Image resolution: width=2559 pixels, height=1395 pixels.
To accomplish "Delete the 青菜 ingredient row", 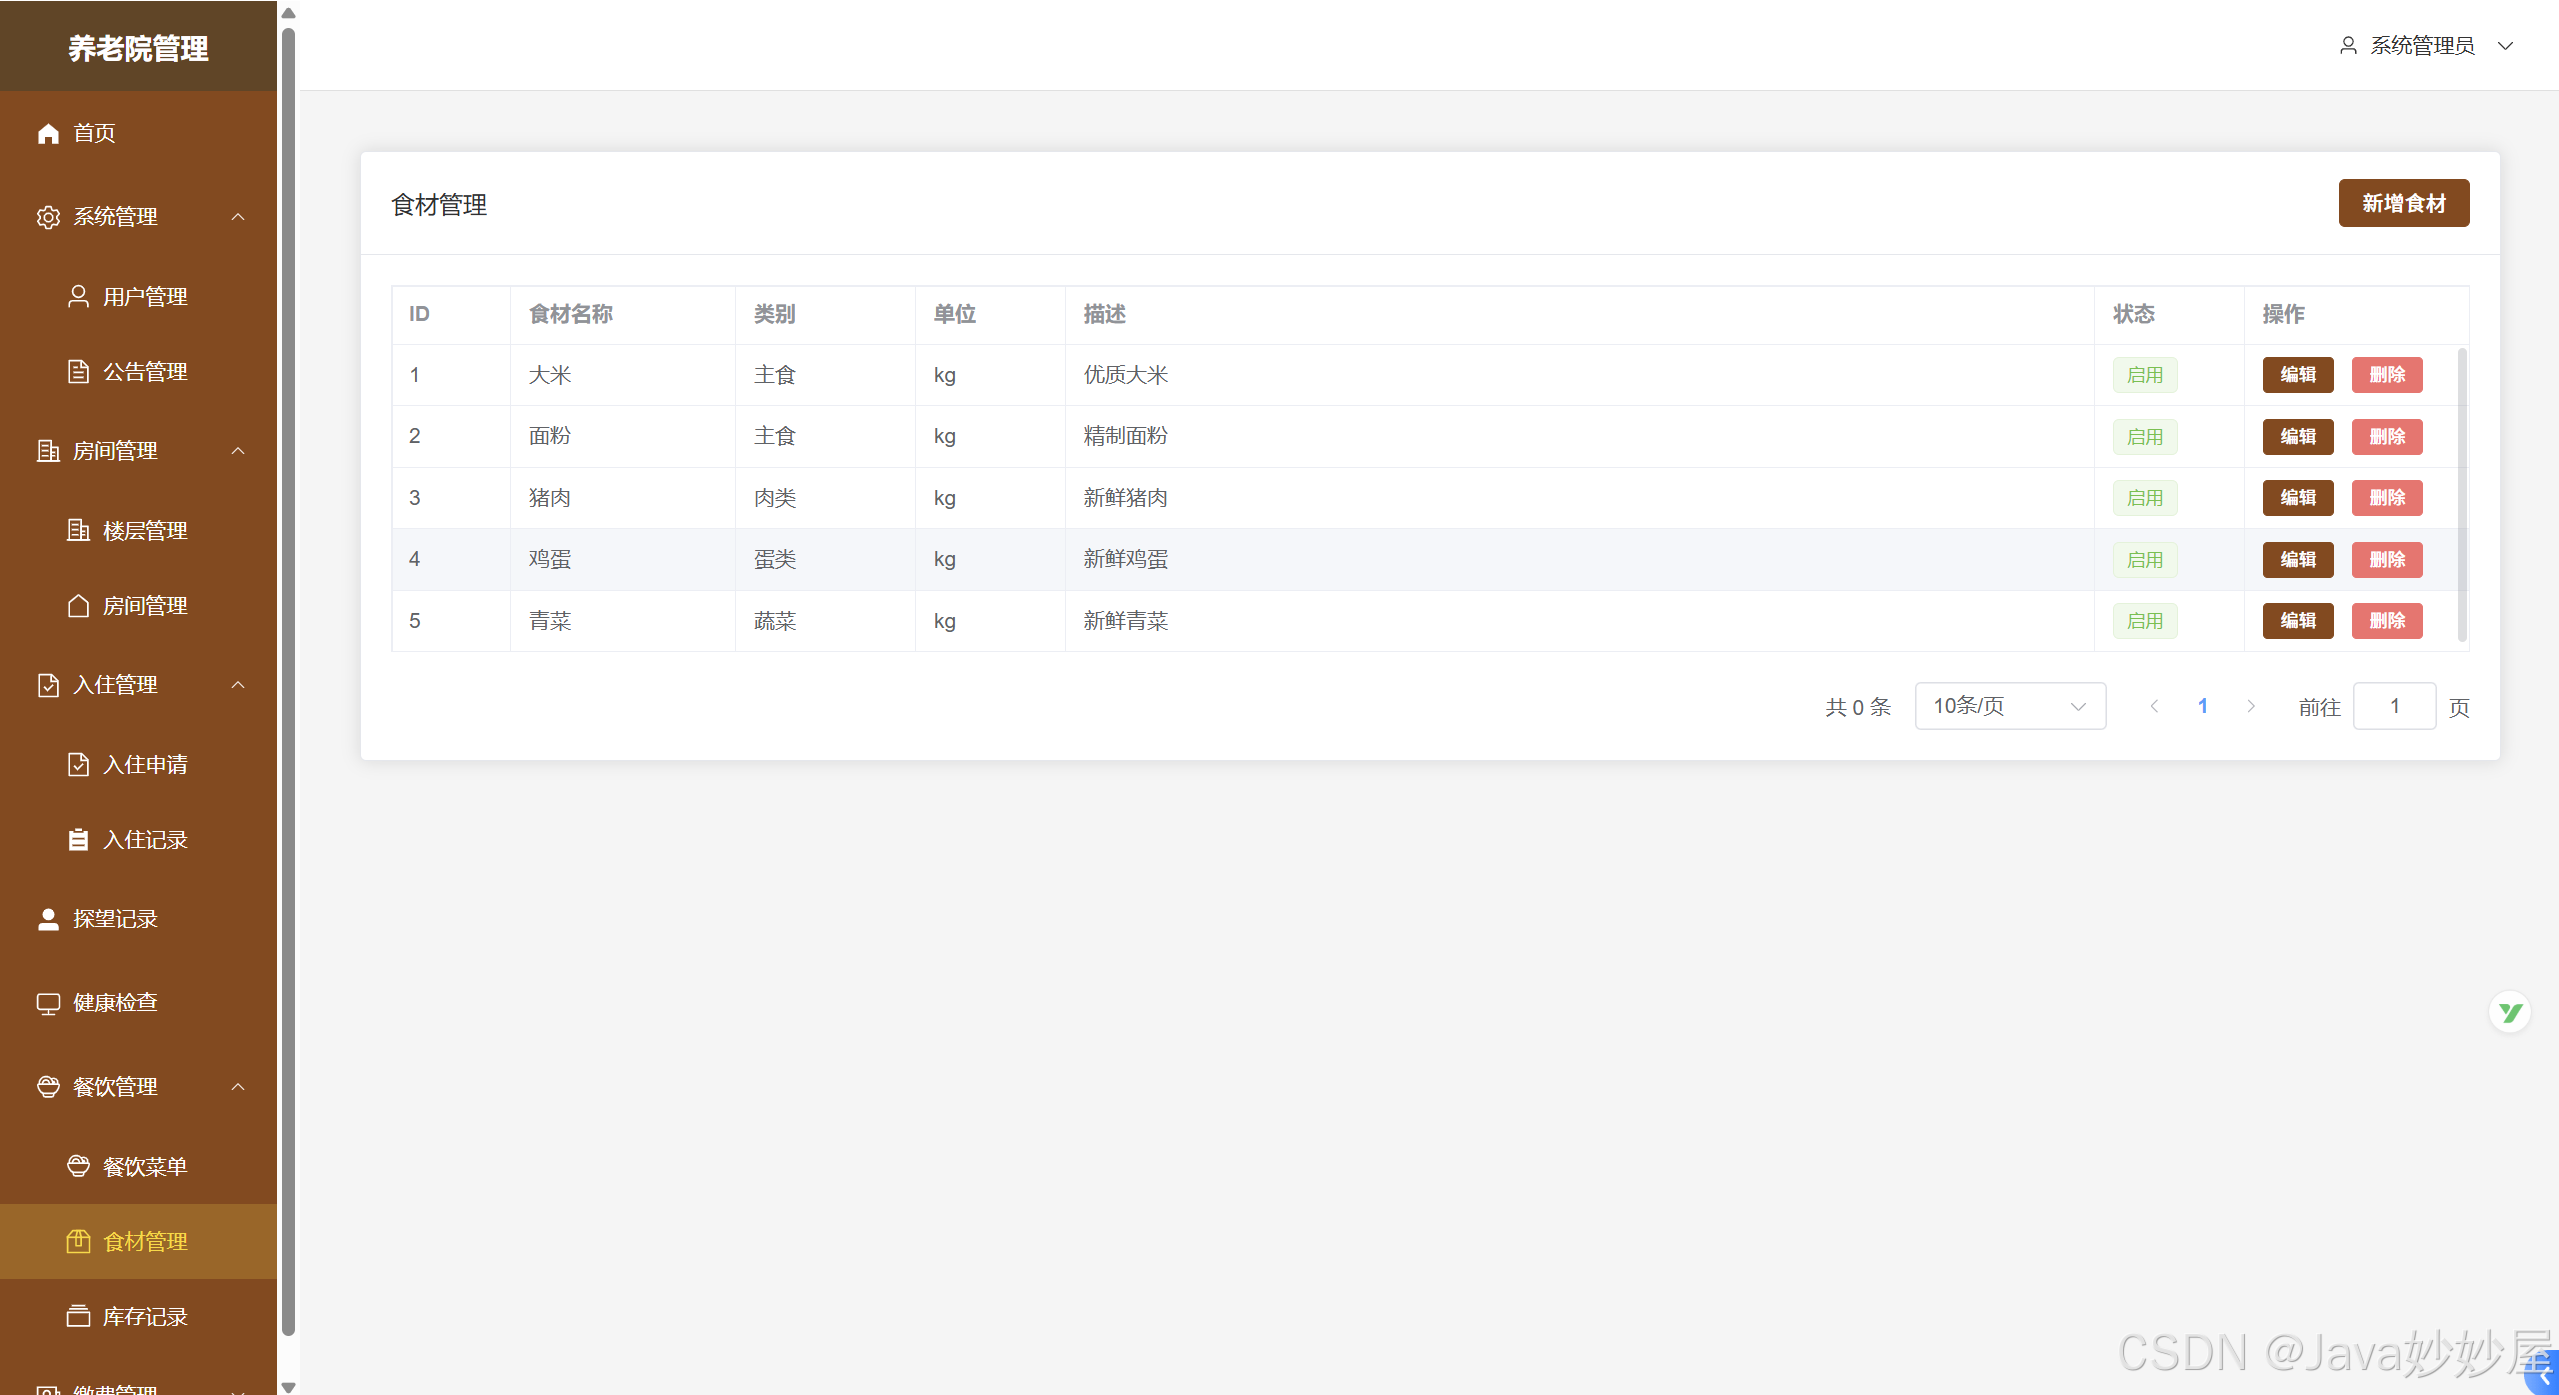I will 2386,621.
